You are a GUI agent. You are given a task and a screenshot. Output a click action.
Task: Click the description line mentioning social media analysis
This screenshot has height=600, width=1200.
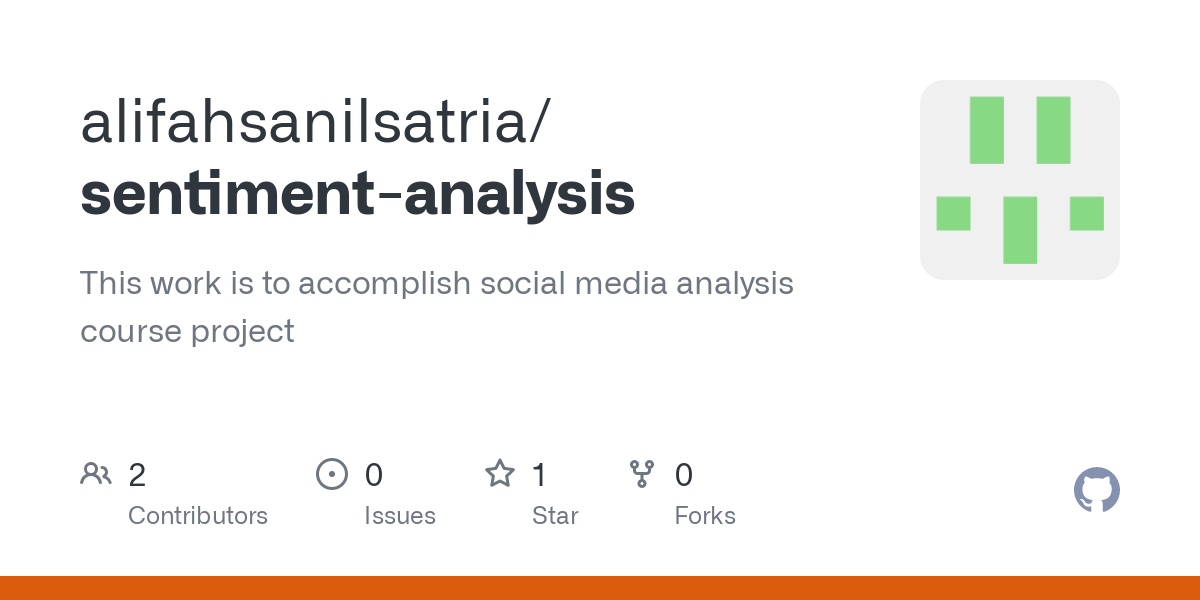point(437,284)
